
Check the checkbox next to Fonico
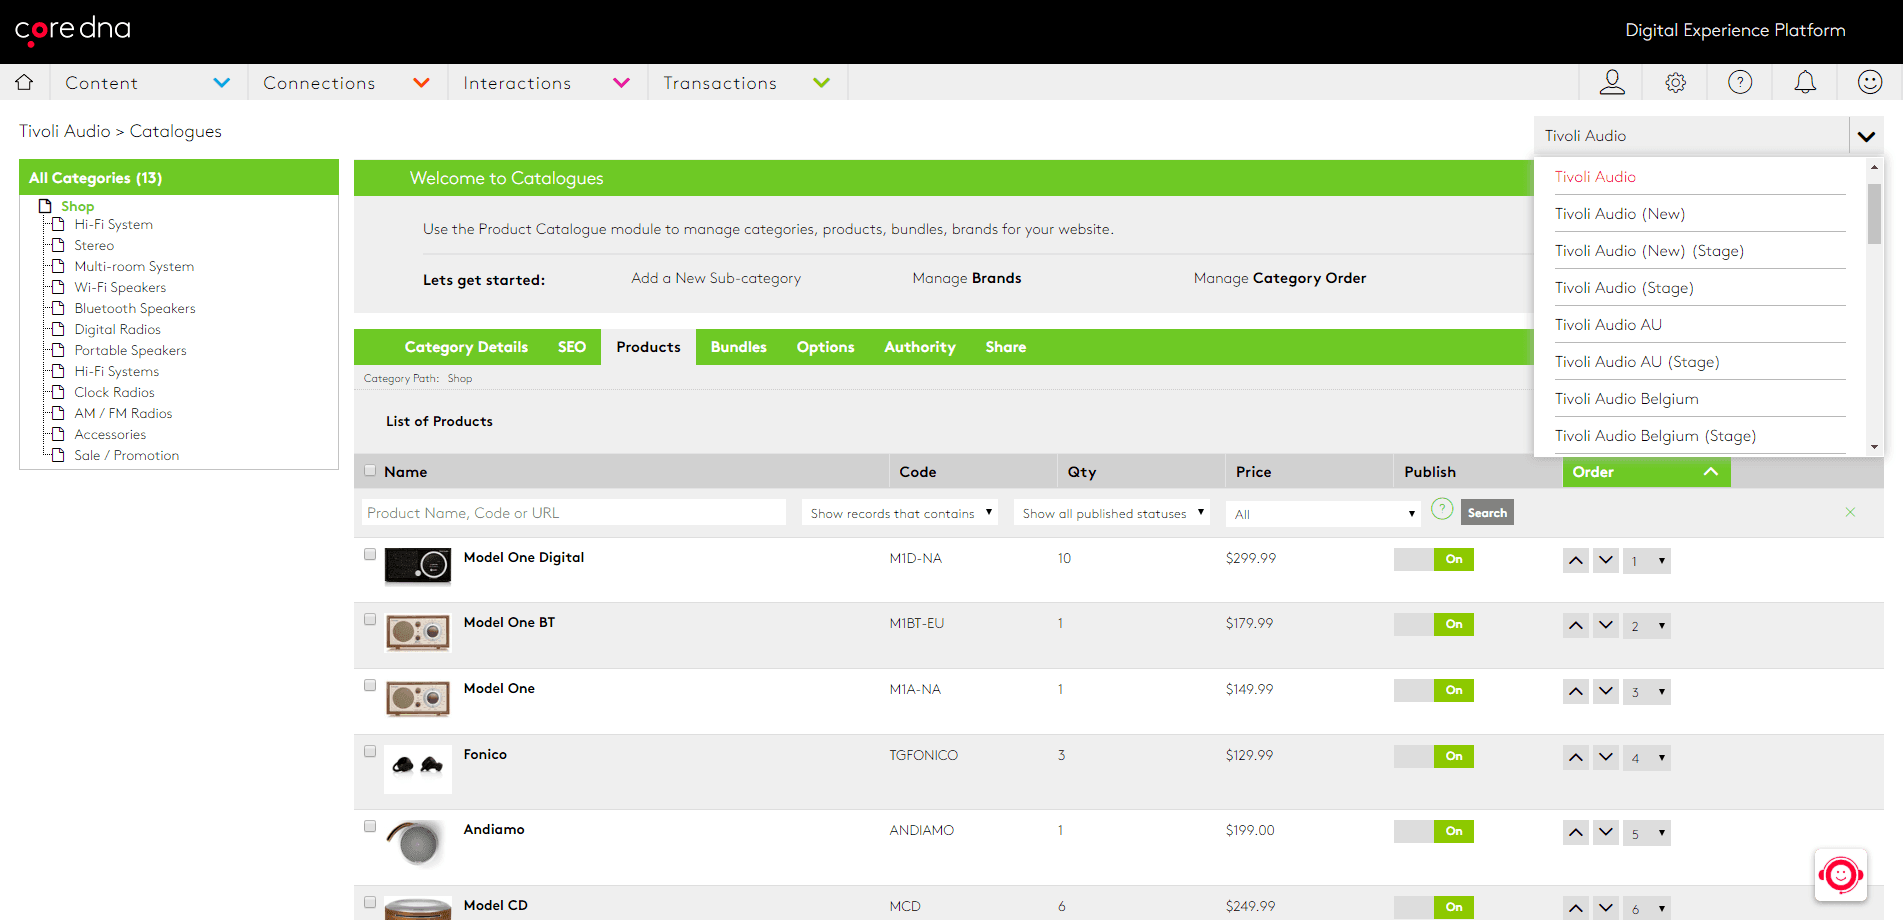click(x=370, y=751)
